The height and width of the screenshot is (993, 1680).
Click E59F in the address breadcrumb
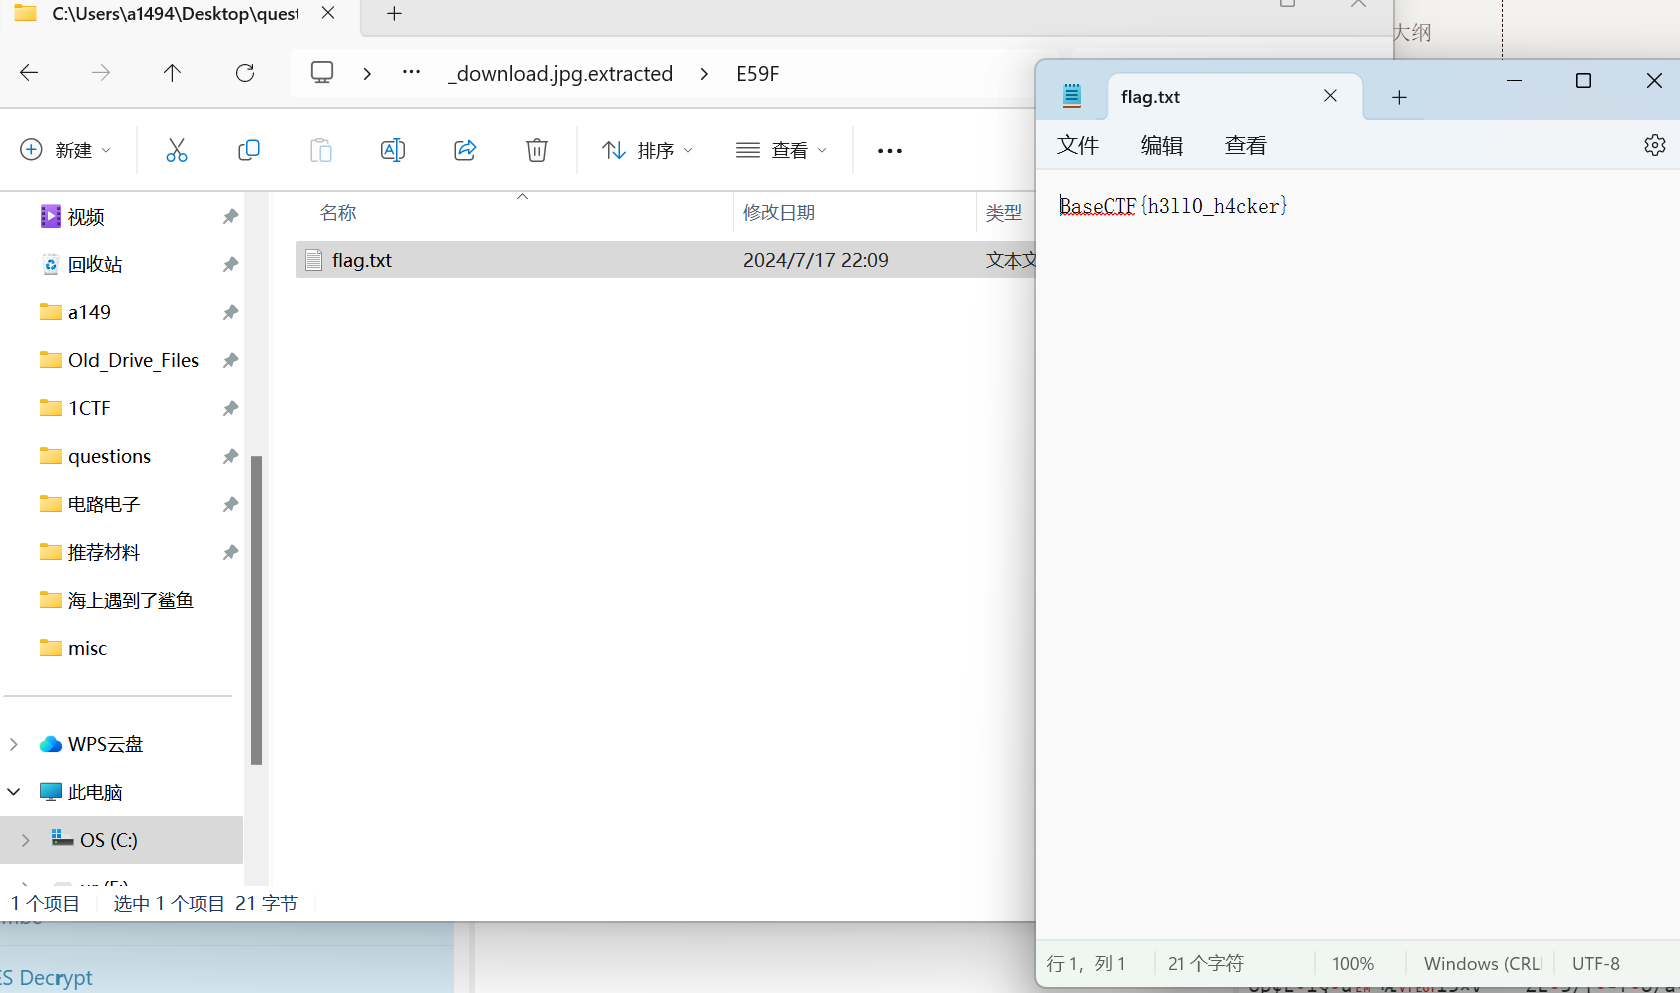[757, 74]
